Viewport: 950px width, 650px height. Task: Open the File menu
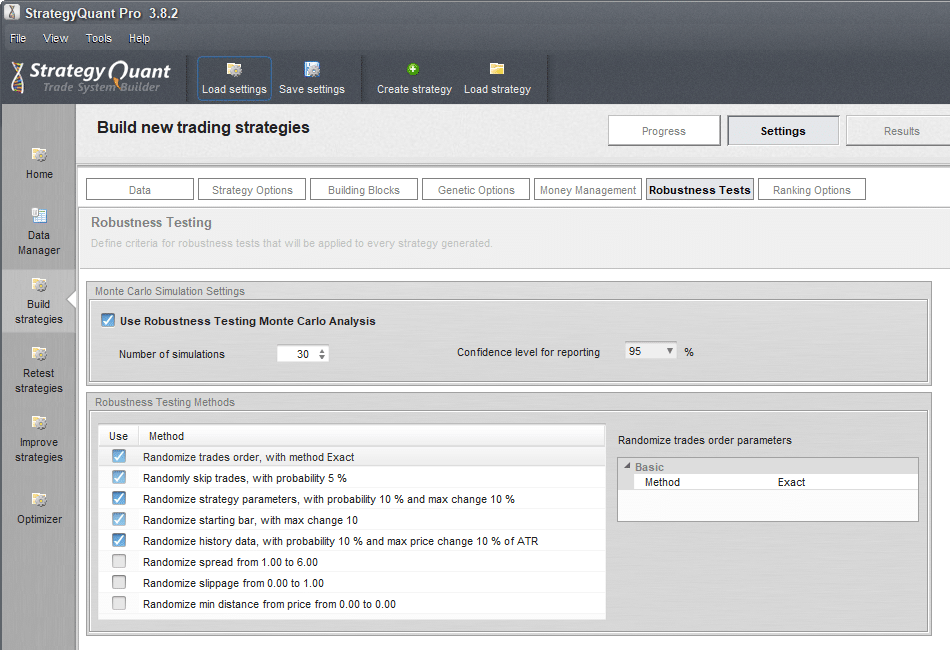tap(18, 38)
